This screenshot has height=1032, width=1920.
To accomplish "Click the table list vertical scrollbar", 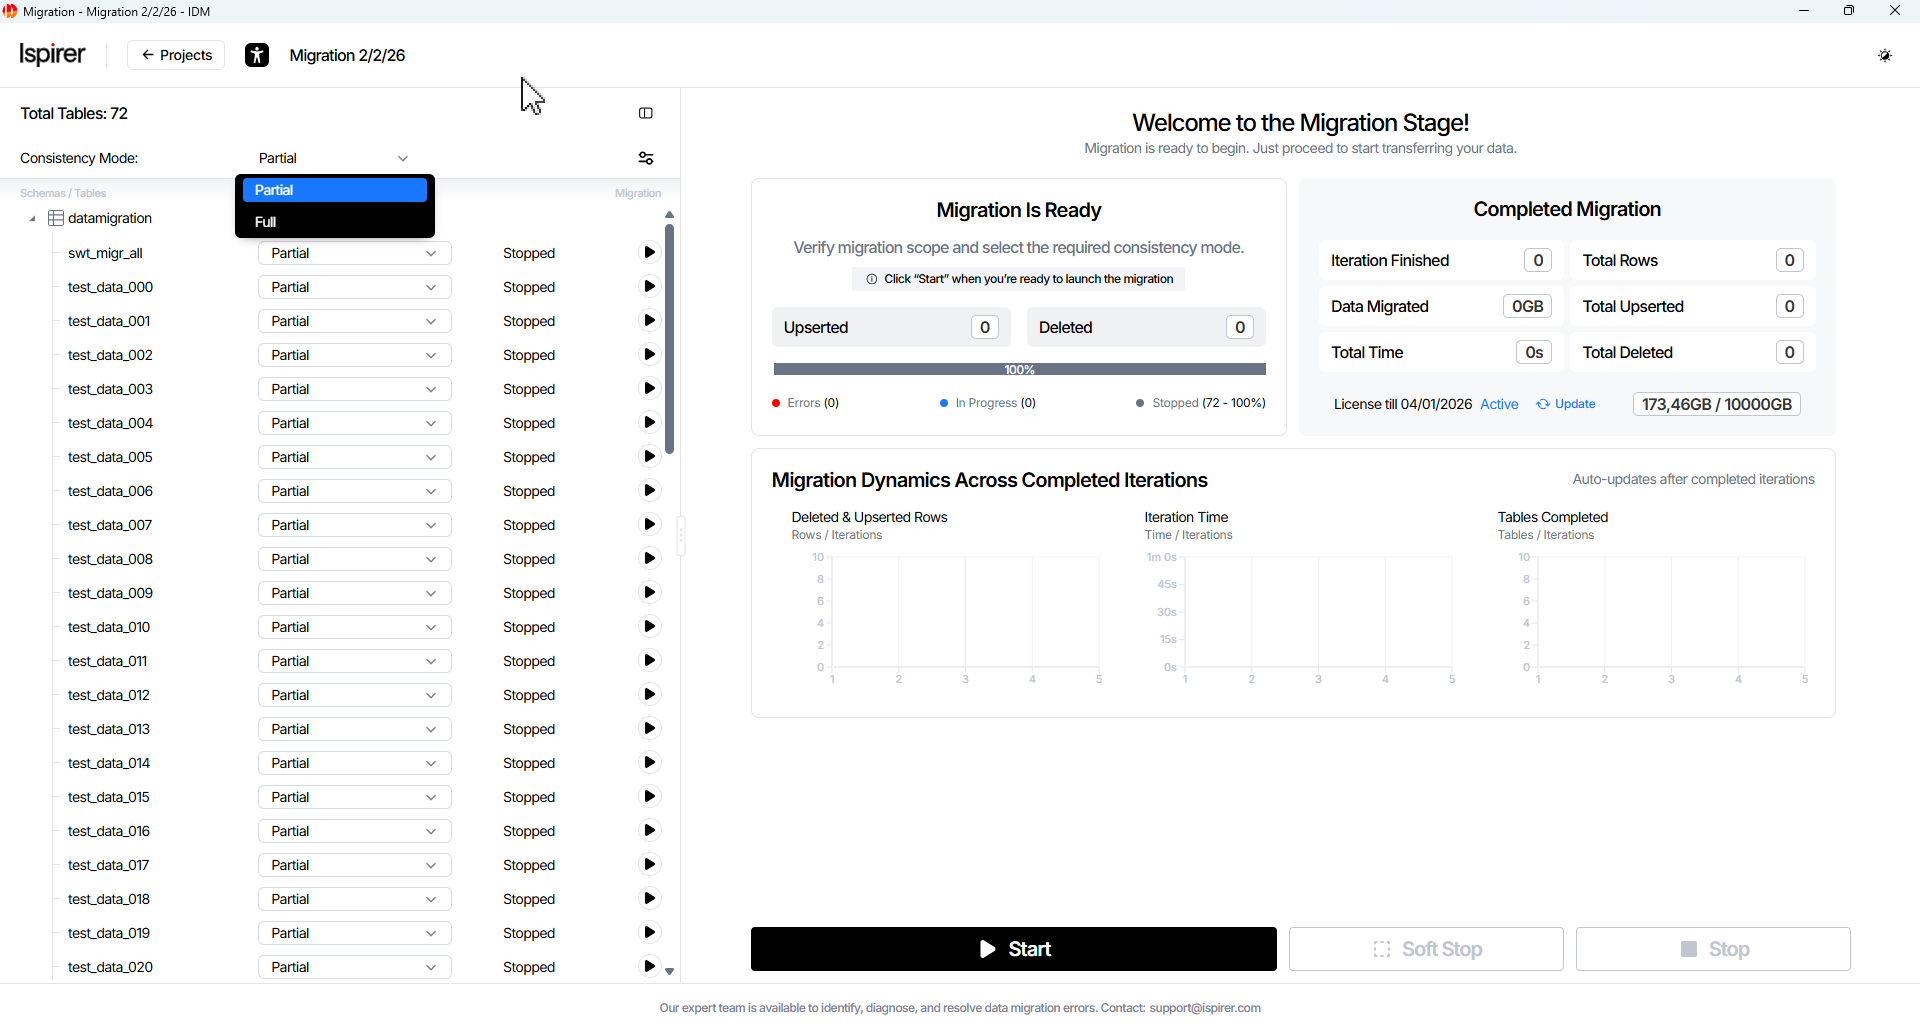I will click(669, 340).
